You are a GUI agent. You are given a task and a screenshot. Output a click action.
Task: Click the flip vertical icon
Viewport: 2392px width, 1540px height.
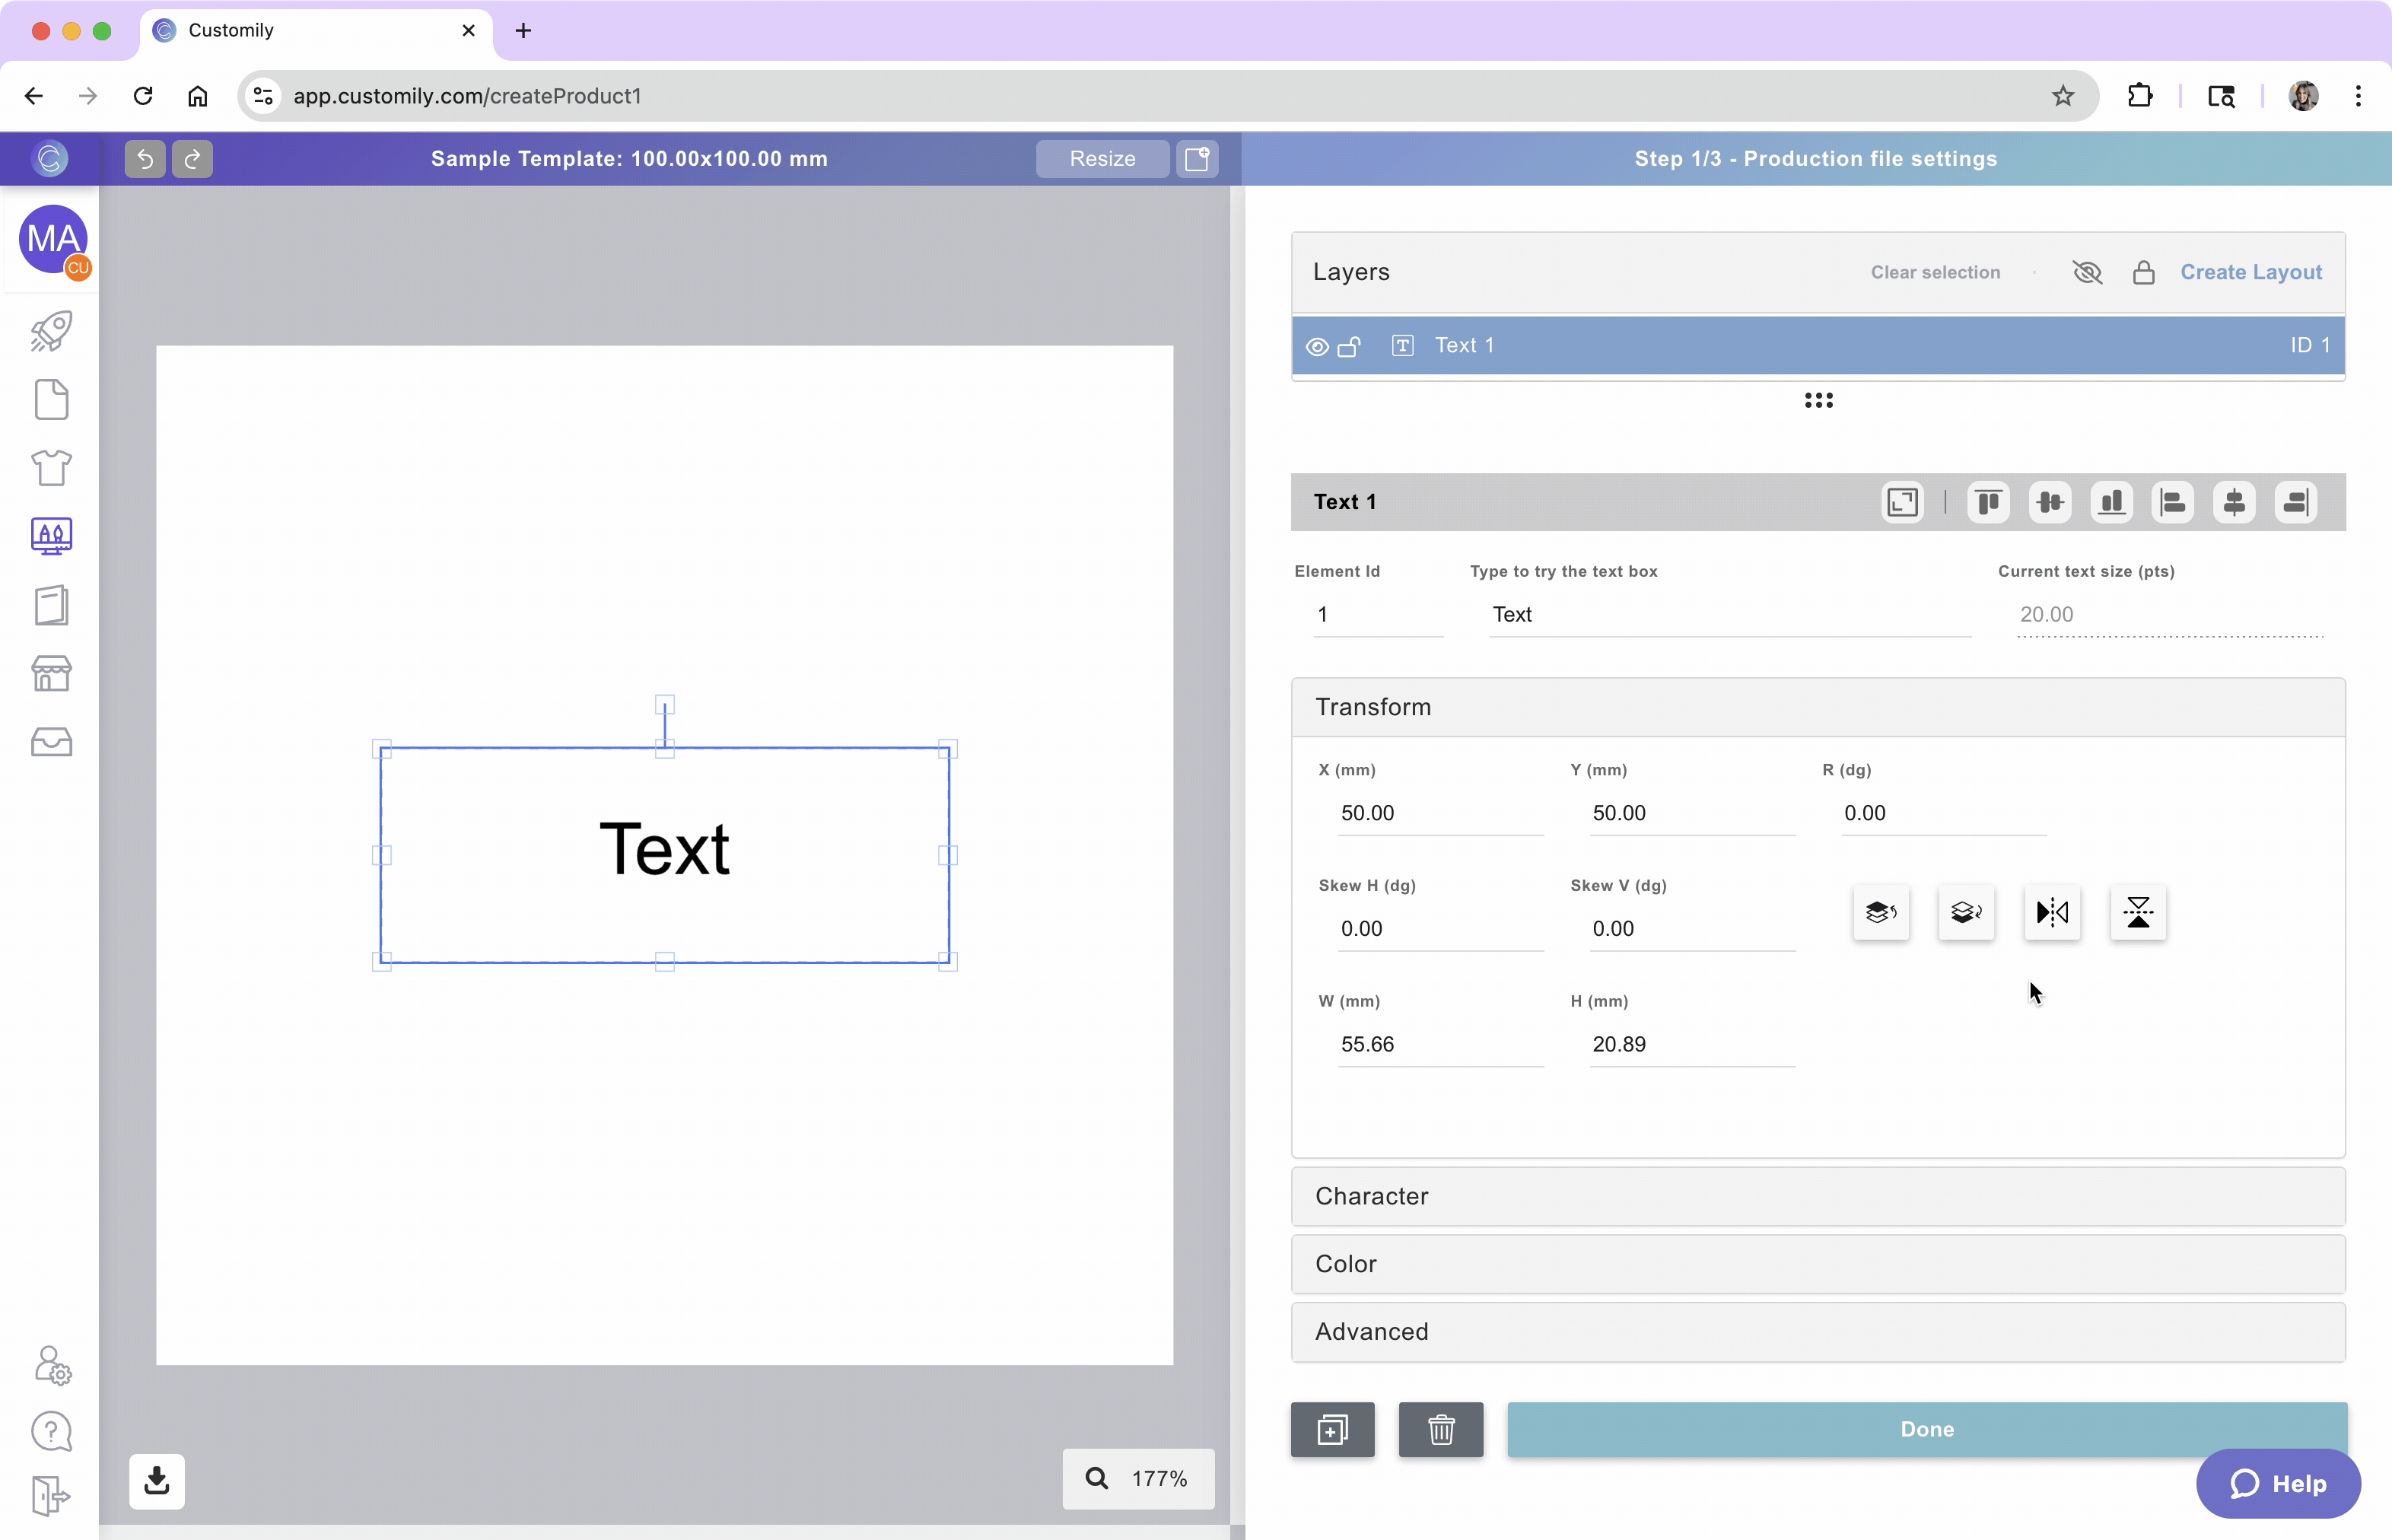coord(2137,912)
